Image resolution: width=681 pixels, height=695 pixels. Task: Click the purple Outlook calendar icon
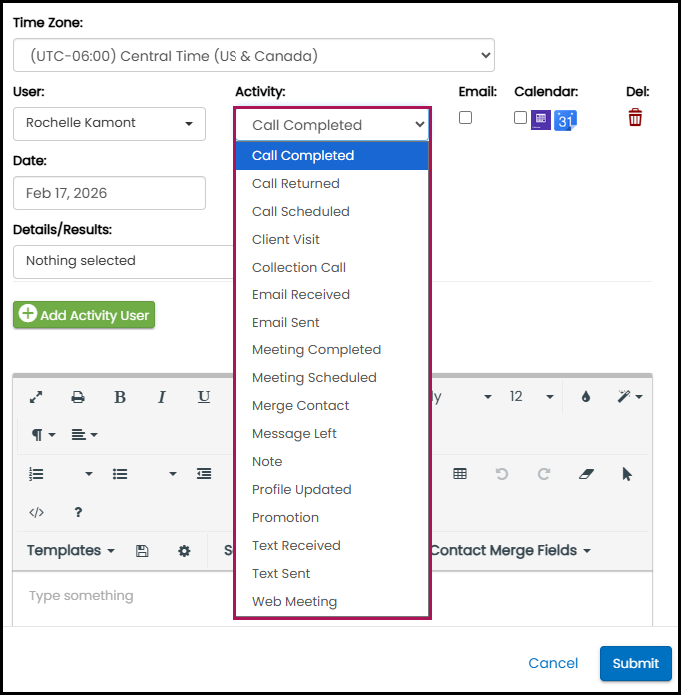tap(541, 120)
